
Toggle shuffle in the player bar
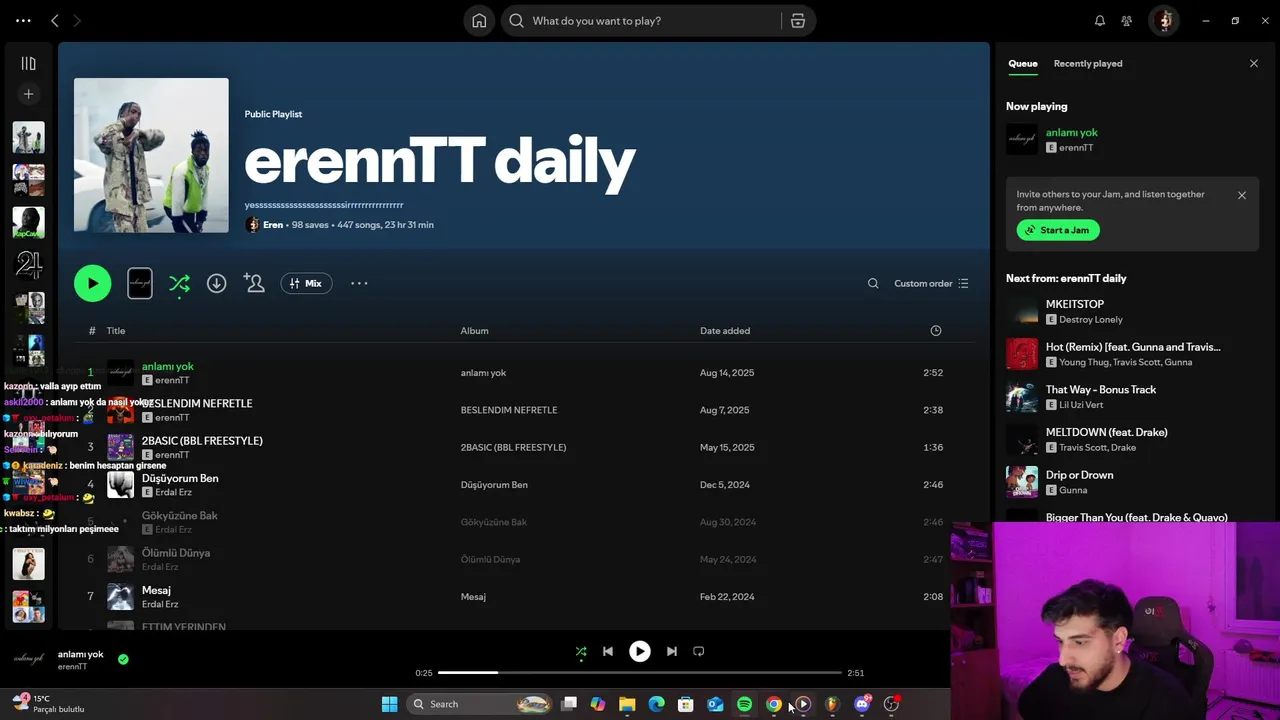[x=581, y=651]
